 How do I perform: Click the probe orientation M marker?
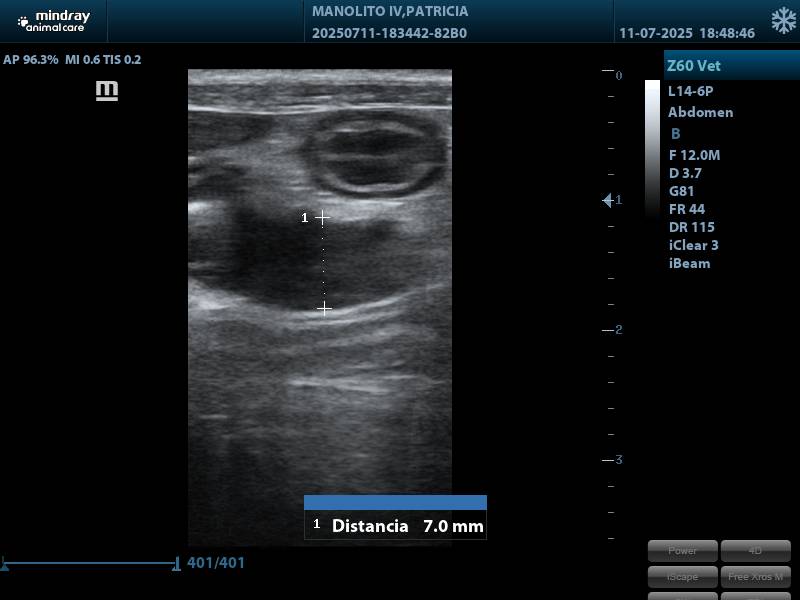click(107, 91)
